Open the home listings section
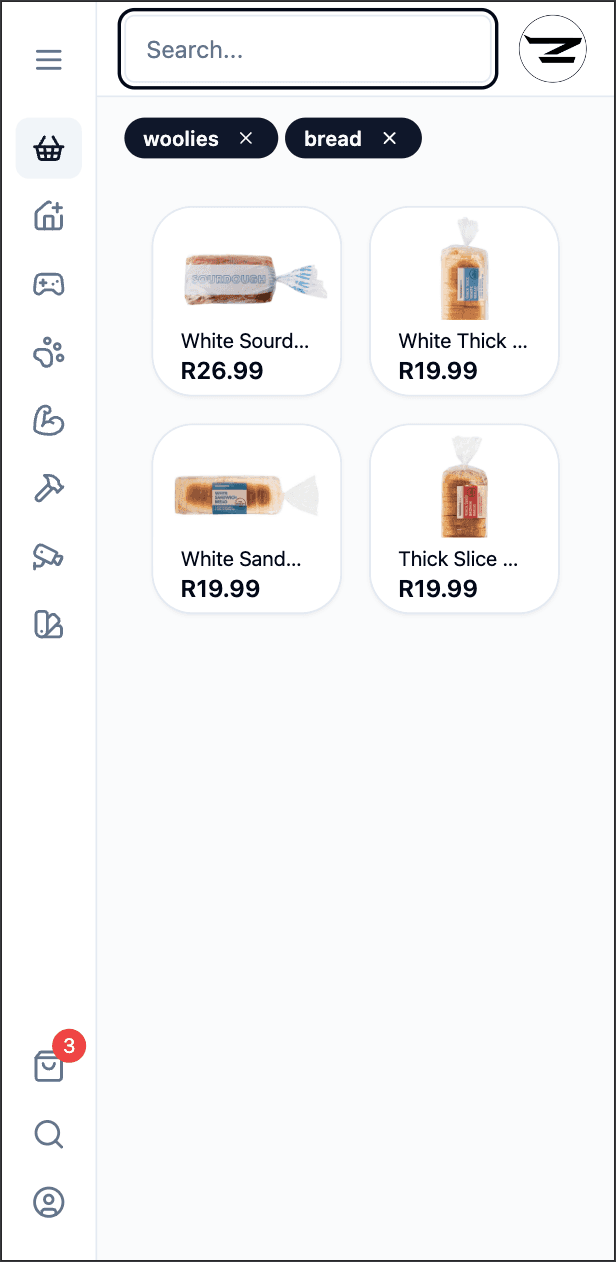 48,216
